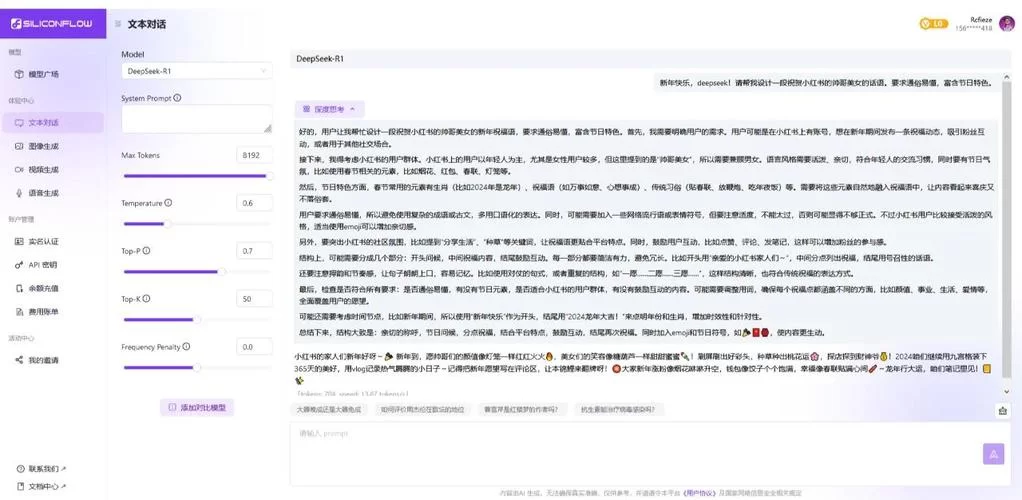Viewport: 1022px width, 500px height.
Task: Click the info icon next to System Prompt
Action: [x=177, y=98]
